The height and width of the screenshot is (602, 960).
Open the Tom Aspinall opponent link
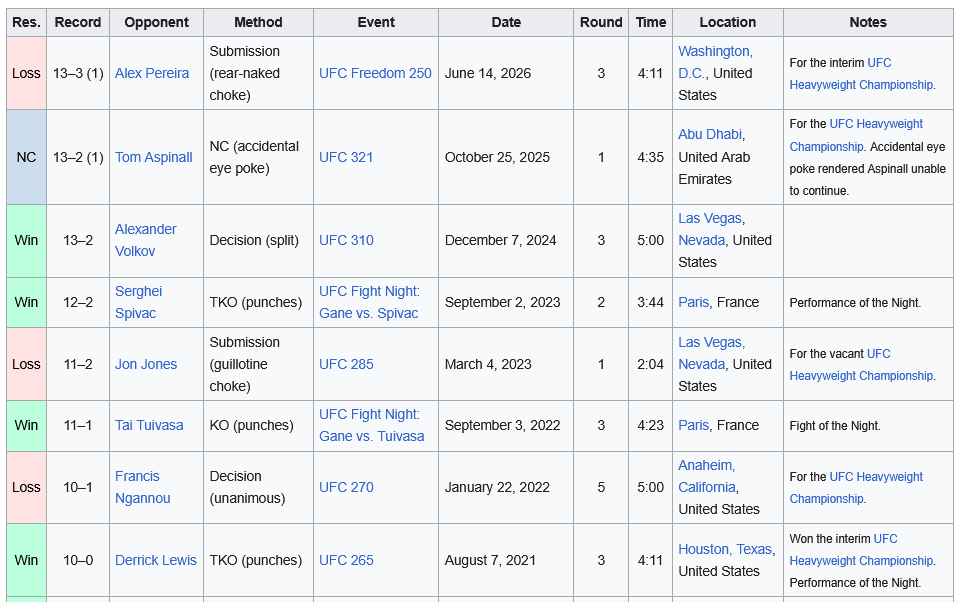[154, 157]
